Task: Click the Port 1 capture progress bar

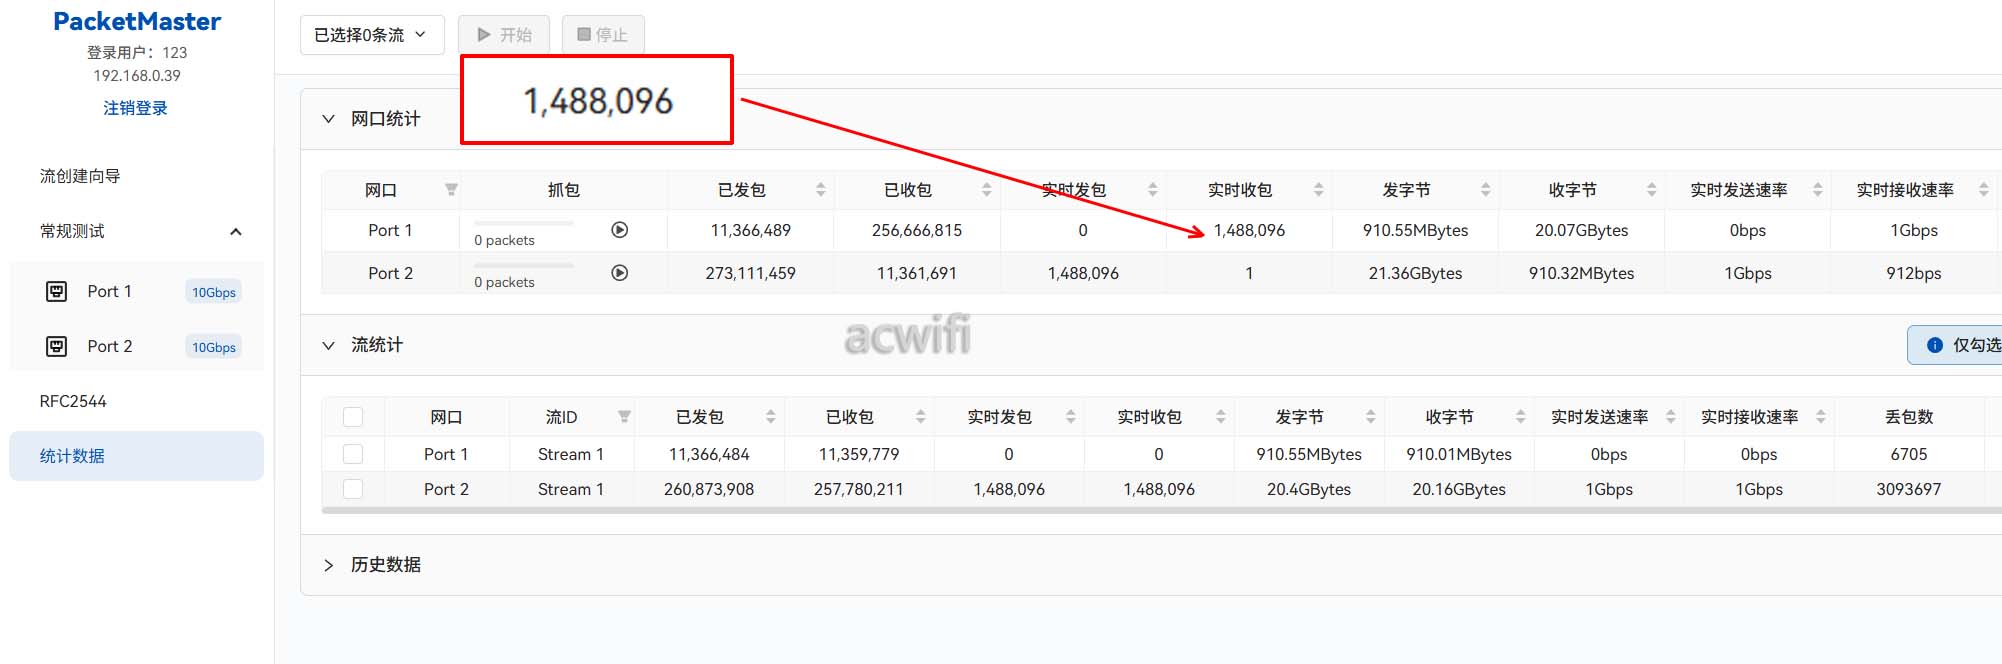Action: 524,223
